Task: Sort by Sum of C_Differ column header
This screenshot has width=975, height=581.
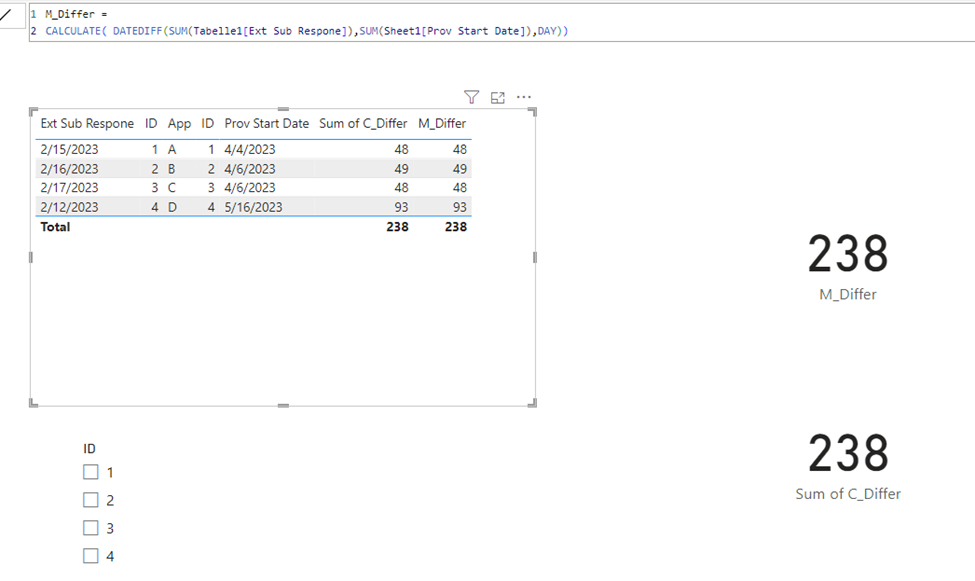Action: 363,123
